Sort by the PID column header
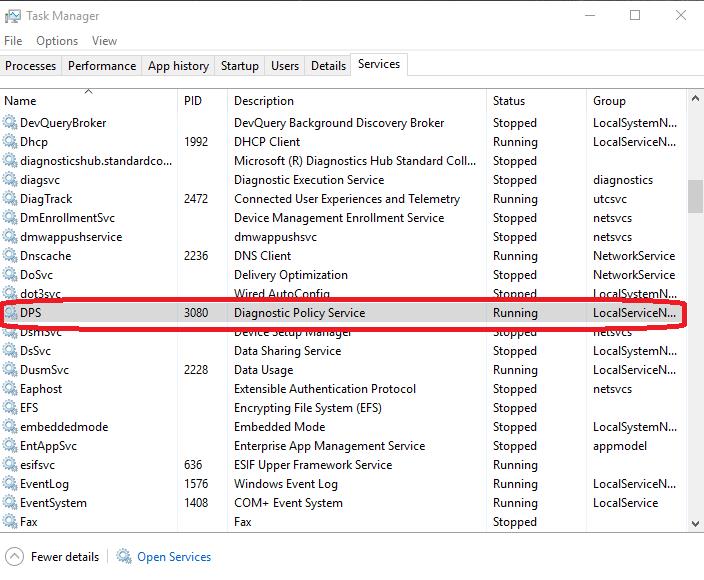Image resolution: width=704 pixels, height=580 pixels. (x=202, y=101)
